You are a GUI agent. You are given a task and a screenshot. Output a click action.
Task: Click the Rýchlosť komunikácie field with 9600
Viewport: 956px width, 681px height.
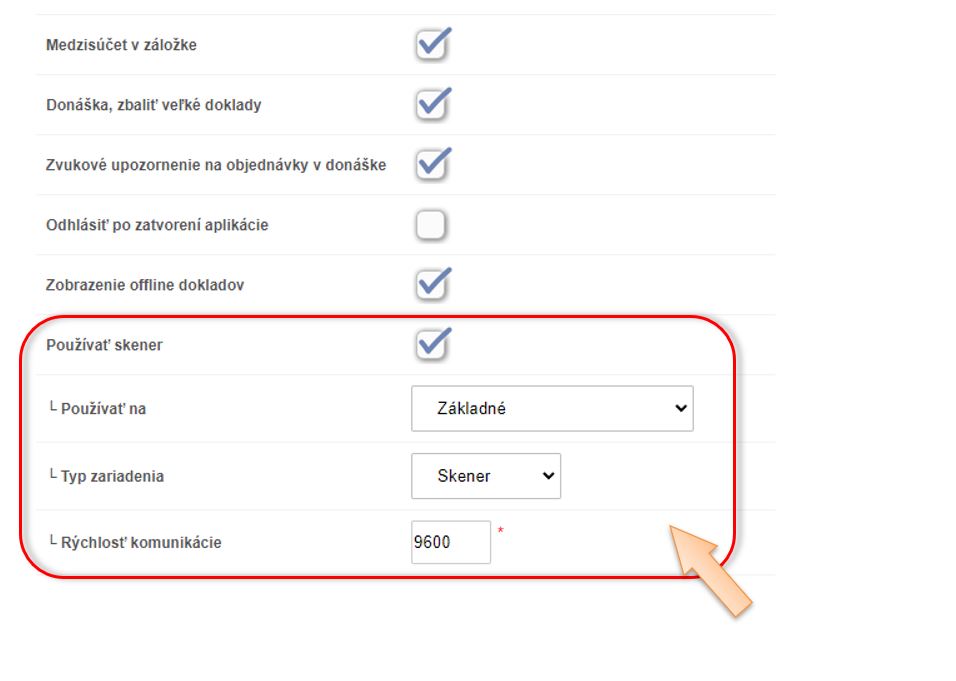(450, 542)
